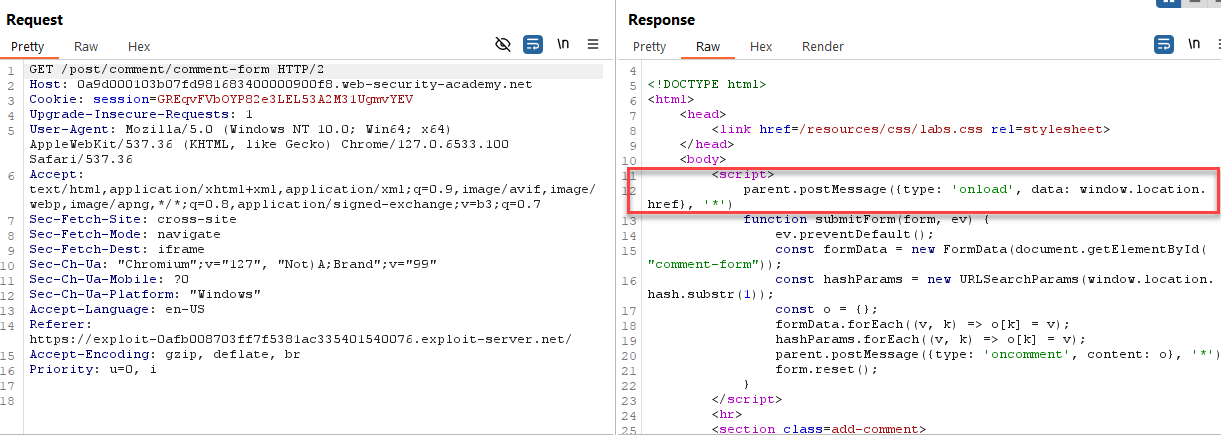Click the Host header line in Request
This screenshot has width=1221, height=435.
[280, 85]
